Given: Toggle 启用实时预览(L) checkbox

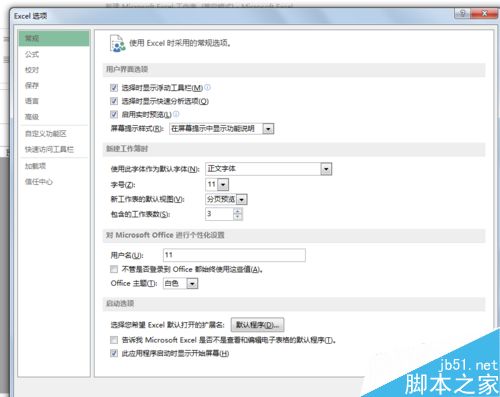Looking at the screenshot, I should [x=114, y=115].
